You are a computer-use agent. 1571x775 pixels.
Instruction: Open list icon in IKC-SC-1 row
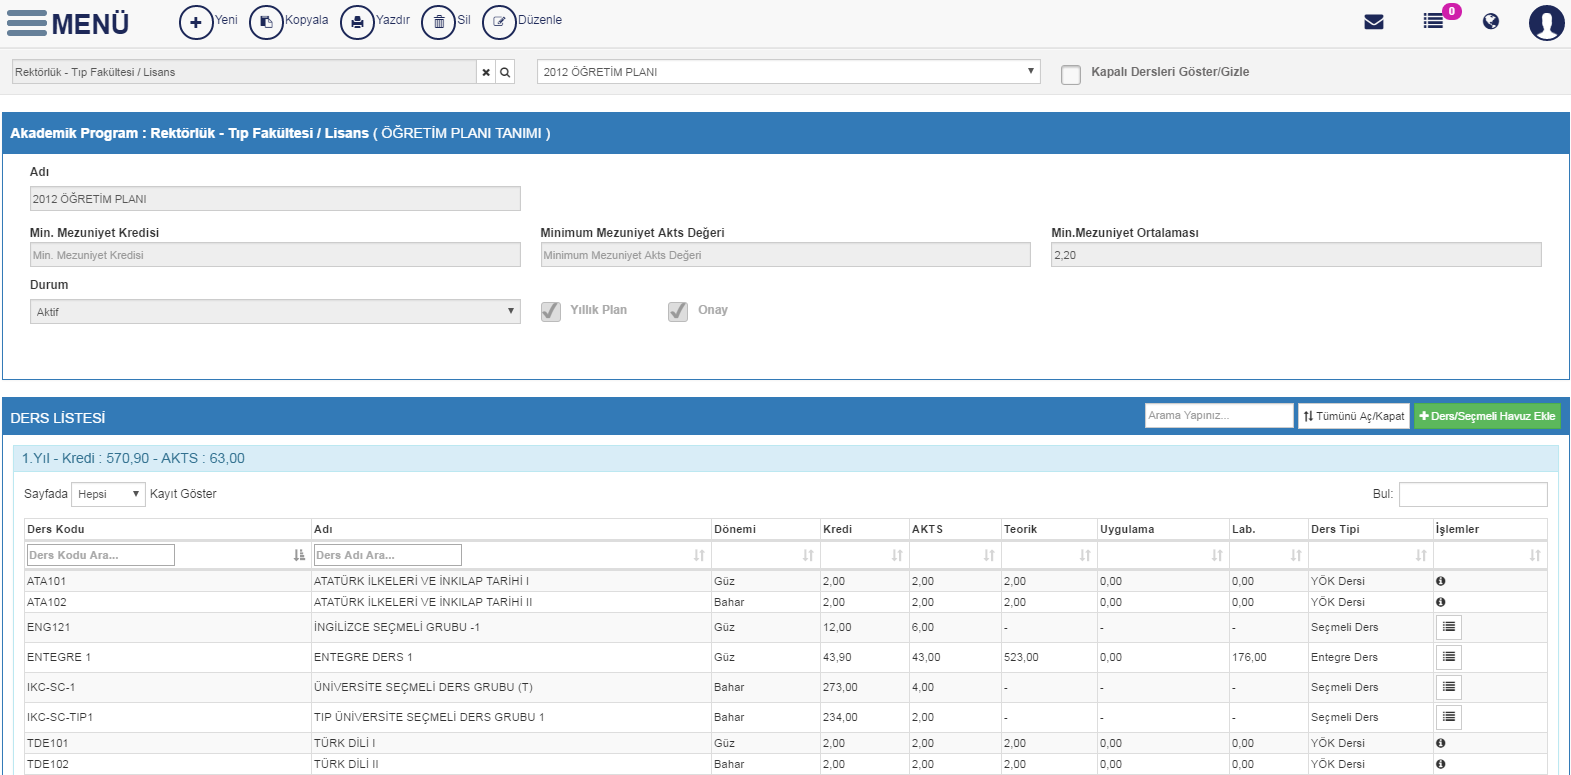tap(1449, 687)
